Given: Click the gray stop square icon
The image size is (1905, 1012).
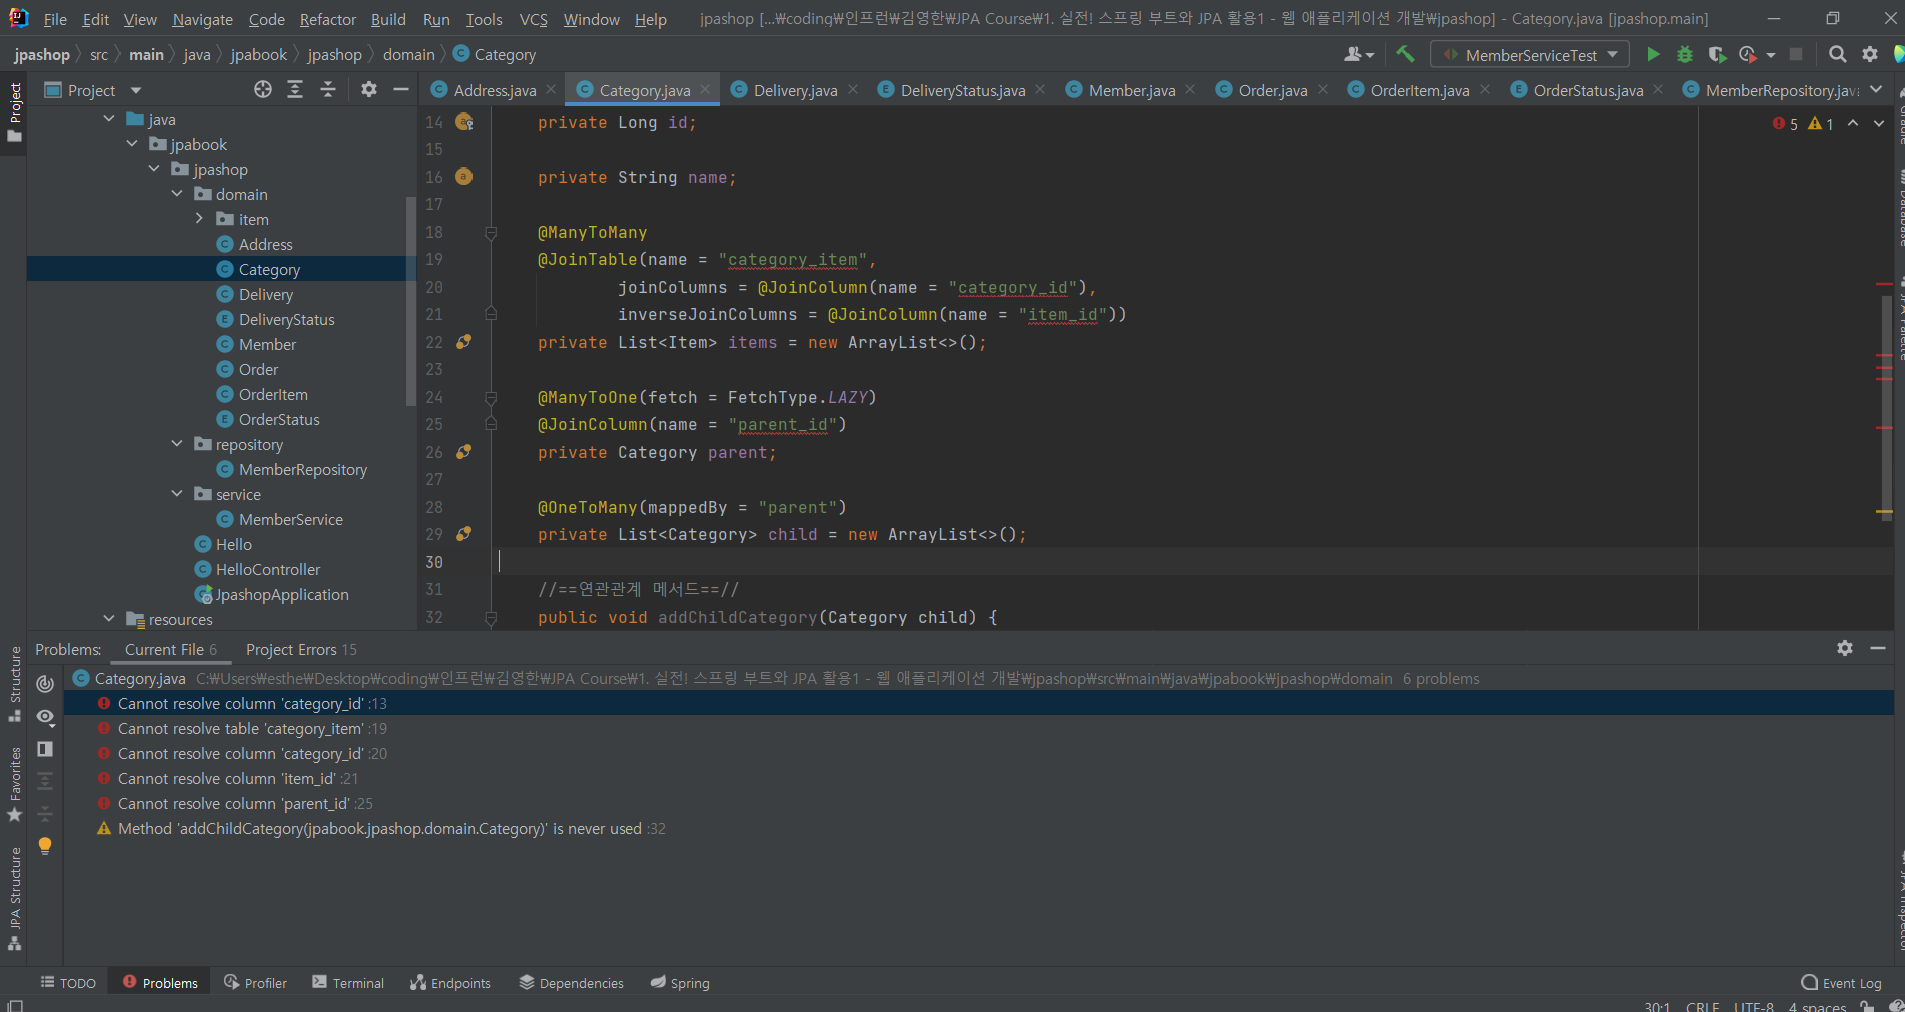Looking at the screenshot, I should click(1796, 54).
